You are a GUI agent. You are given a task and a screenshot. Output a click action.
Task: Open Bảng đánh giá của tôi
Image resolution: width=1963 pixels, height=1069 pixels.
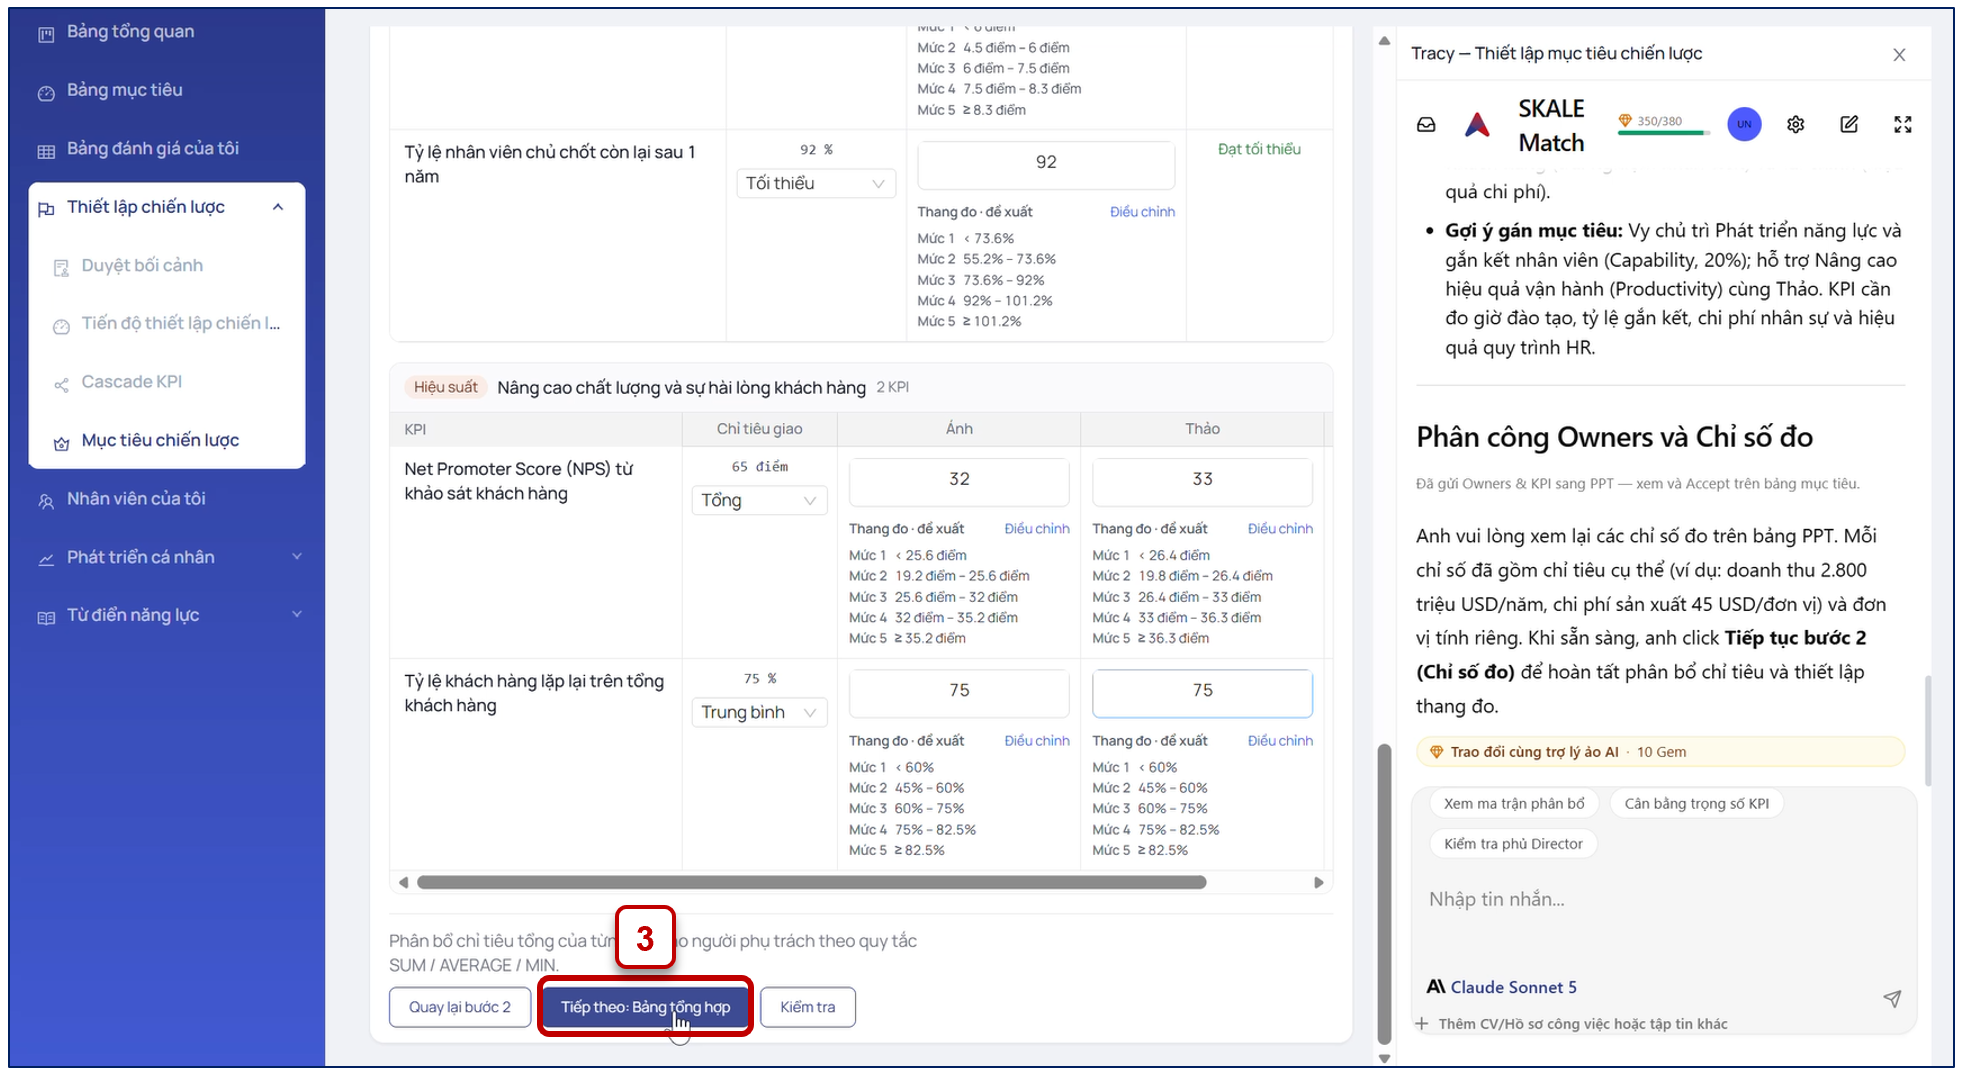click(x=152, y=149)
